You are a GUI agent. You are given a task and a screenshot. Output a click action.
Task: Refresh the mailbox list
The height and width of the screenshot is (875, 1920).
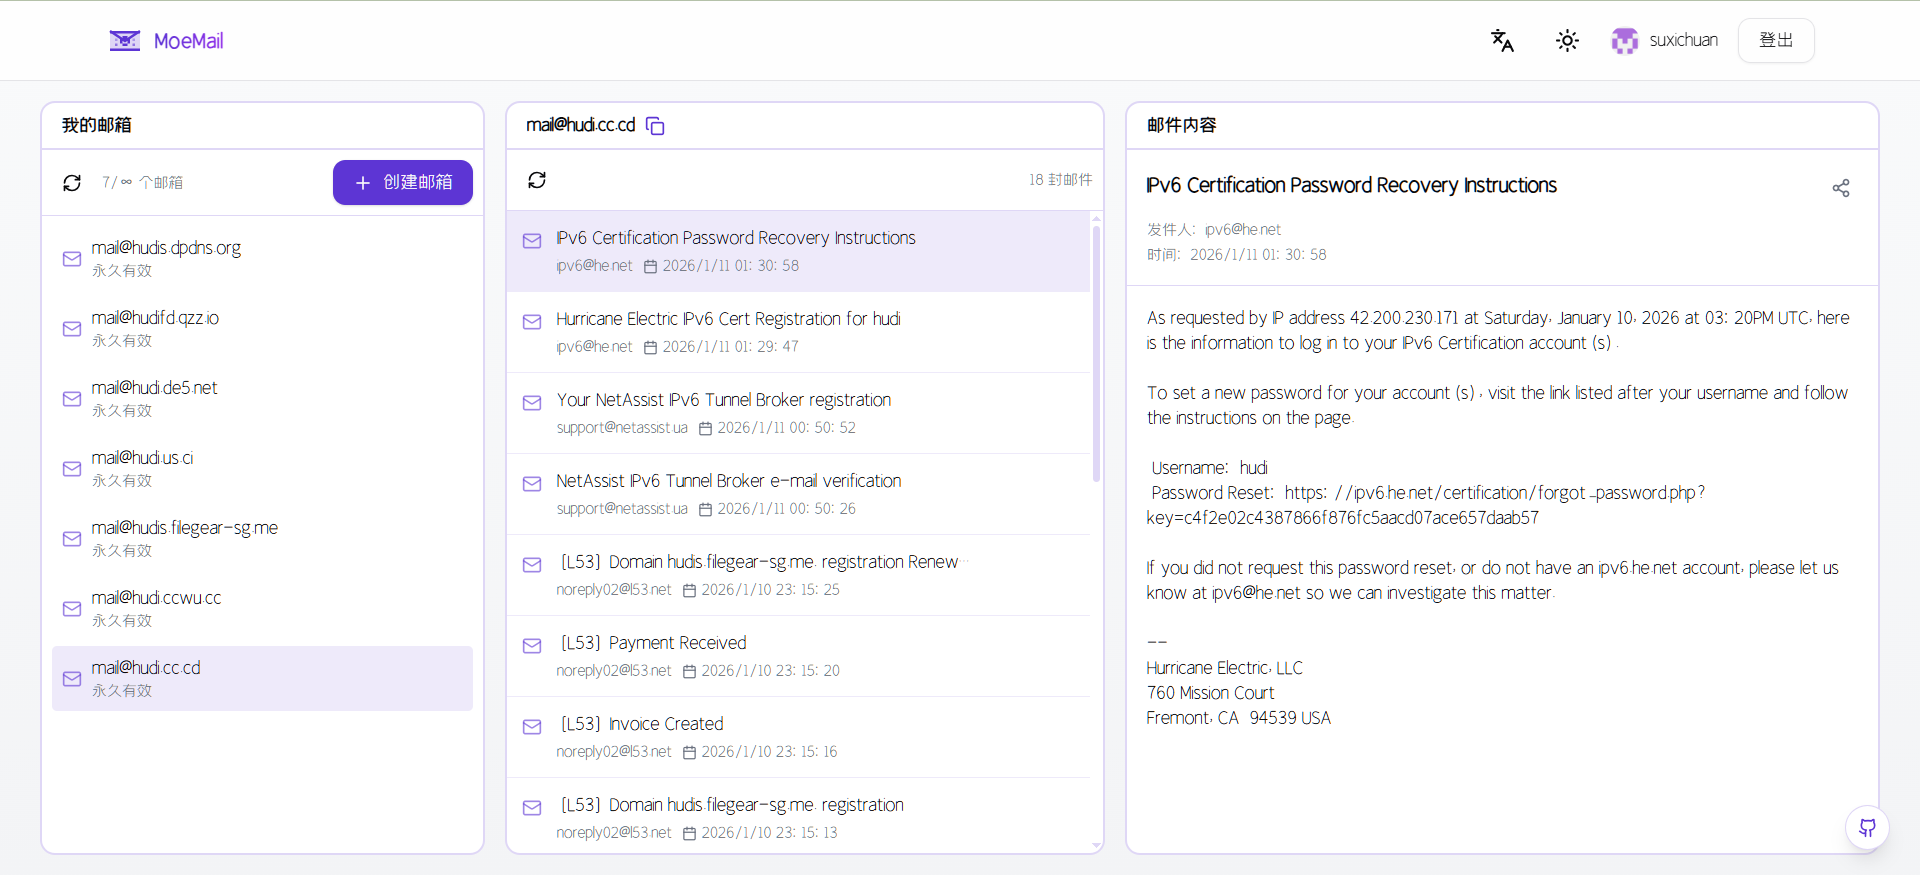coord(72,183)
